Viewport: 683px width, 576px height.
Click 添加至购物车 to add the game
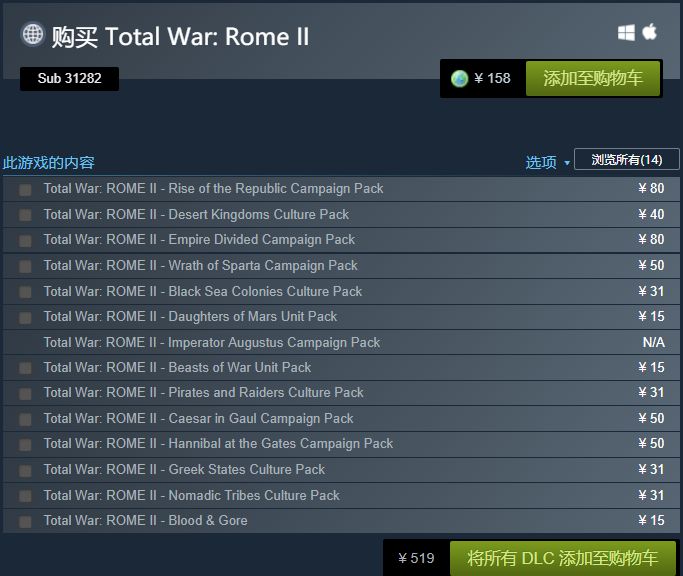click(x=593, y=78)
